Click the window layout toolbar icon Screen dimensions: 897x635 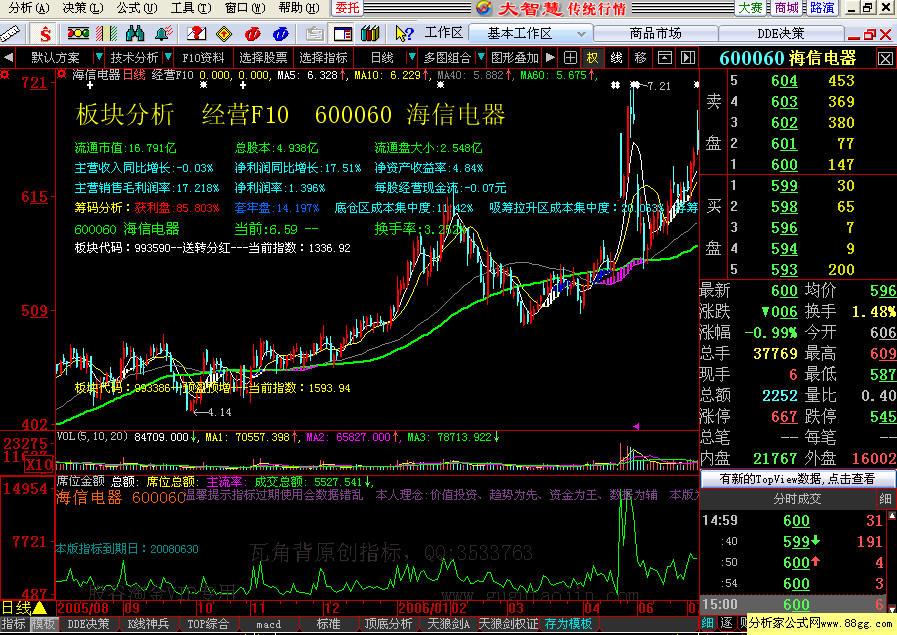tap(343, 34)
